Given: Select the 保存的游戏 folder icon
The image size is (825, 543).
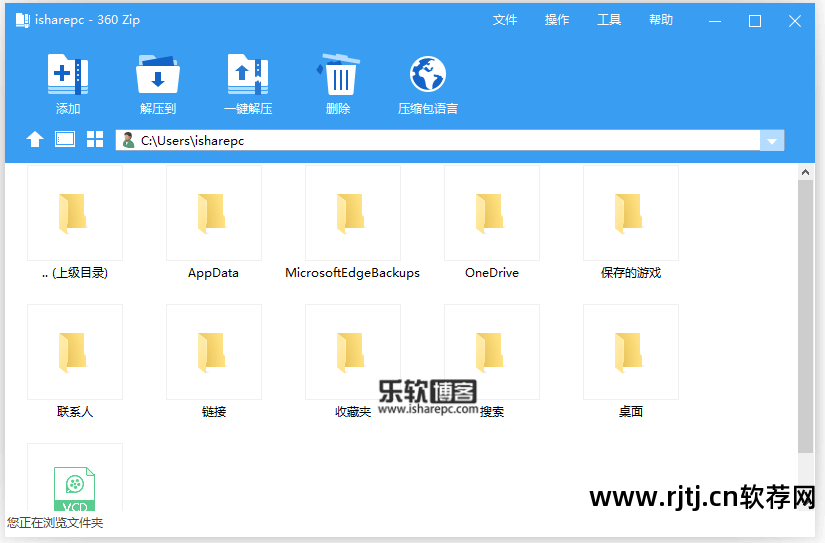Looking at the screenshot, I should pyautogui.click(x=628, y=213).
